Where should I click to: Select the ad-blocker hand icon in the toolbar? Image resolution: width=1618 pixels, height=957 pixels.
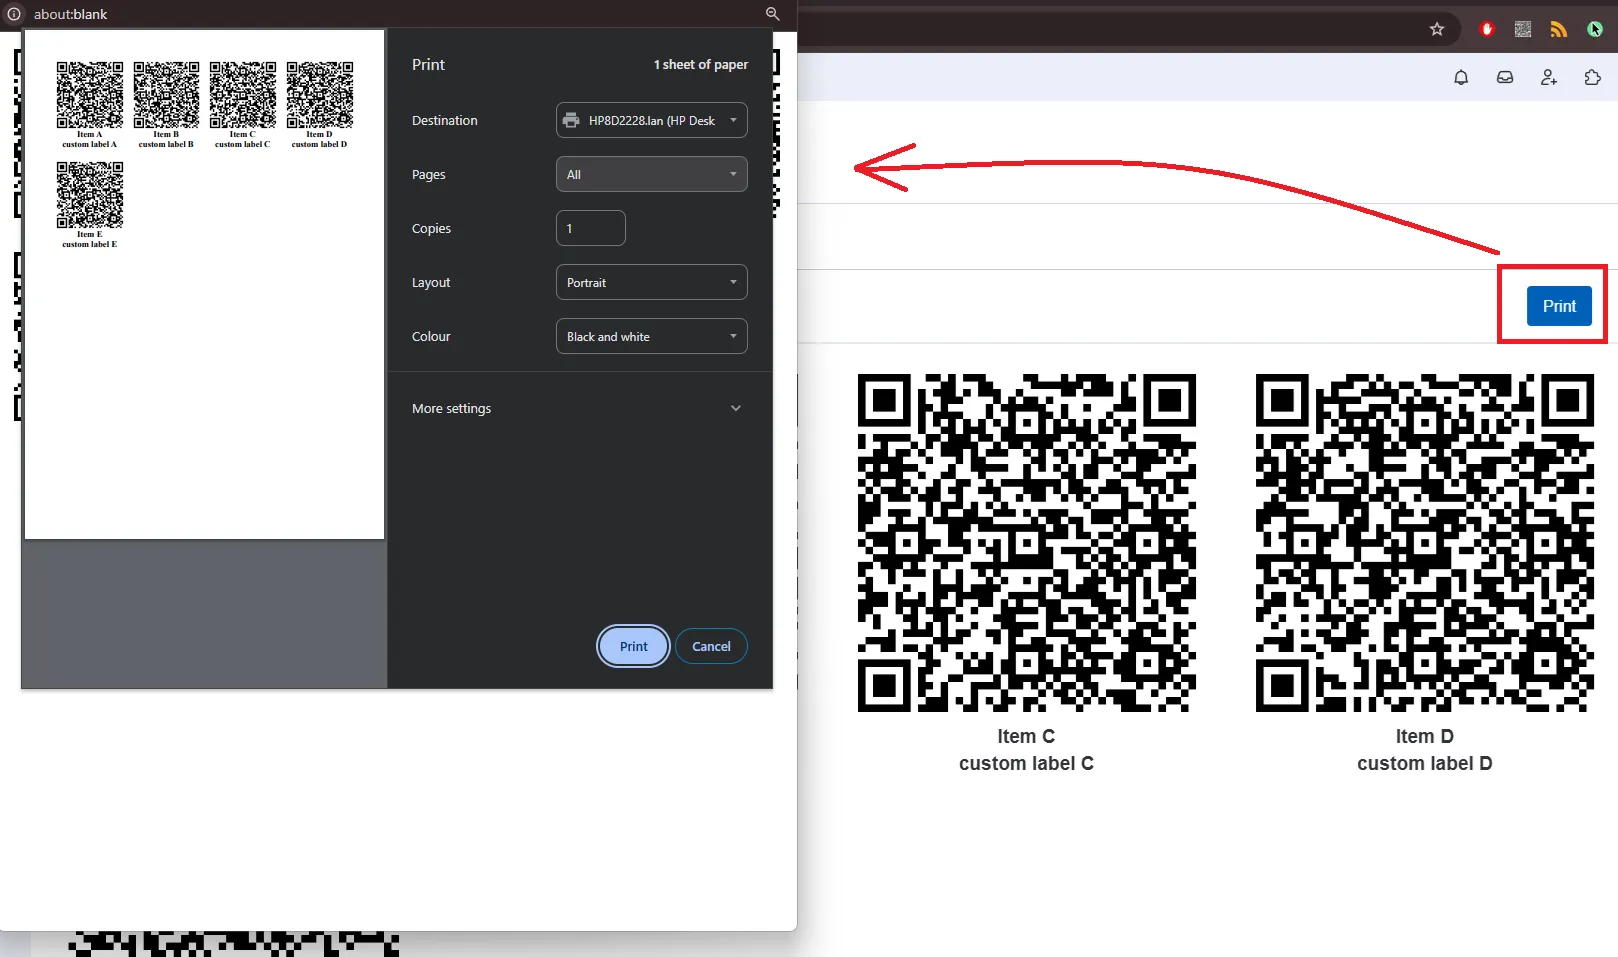point(1487,29)
